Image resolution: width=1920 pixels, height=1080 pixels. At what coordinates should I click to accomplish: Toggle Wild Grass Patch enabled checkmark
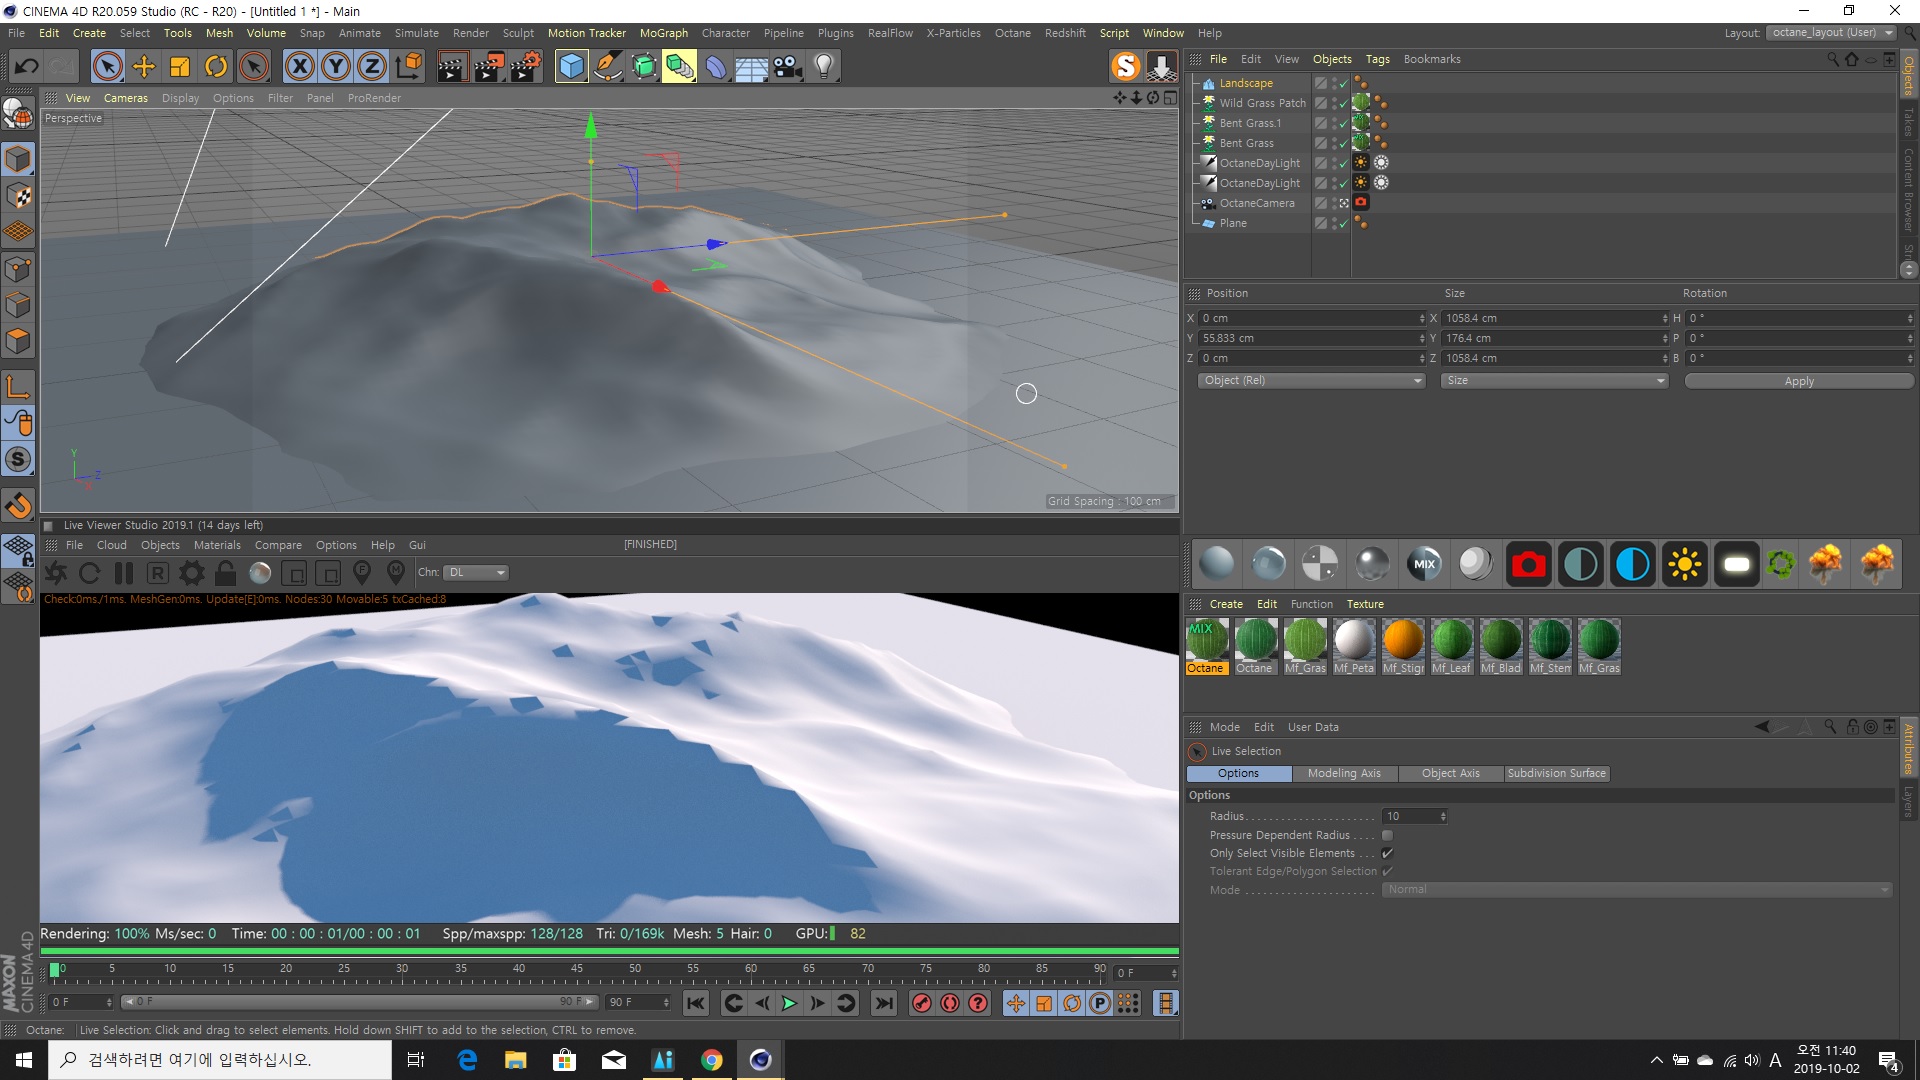coord(1344,104)
